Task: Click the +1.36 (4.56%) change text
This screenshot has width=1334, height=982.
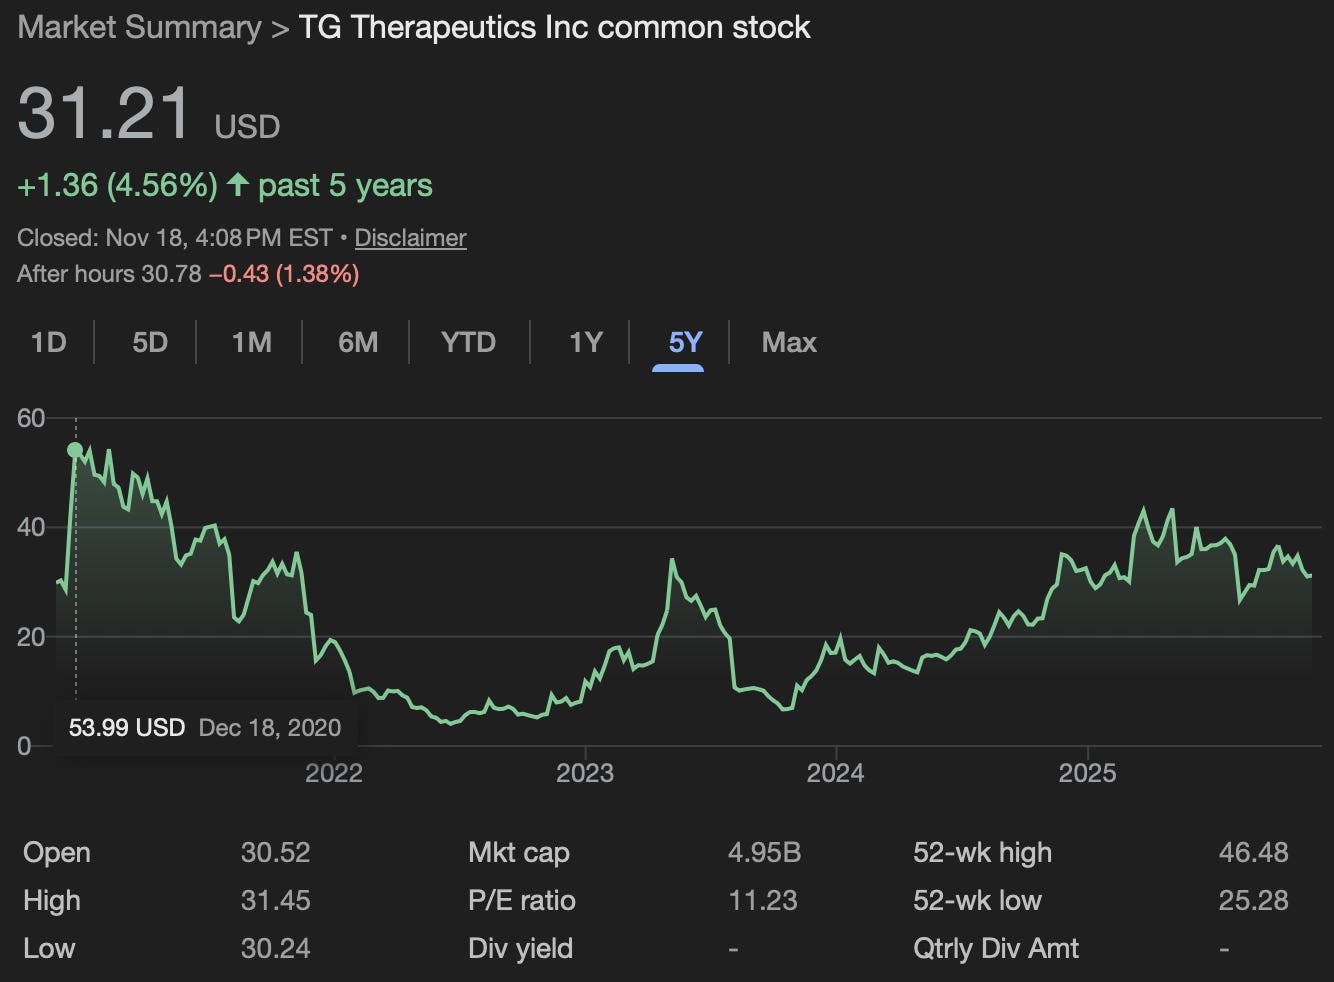Action: 118,185
